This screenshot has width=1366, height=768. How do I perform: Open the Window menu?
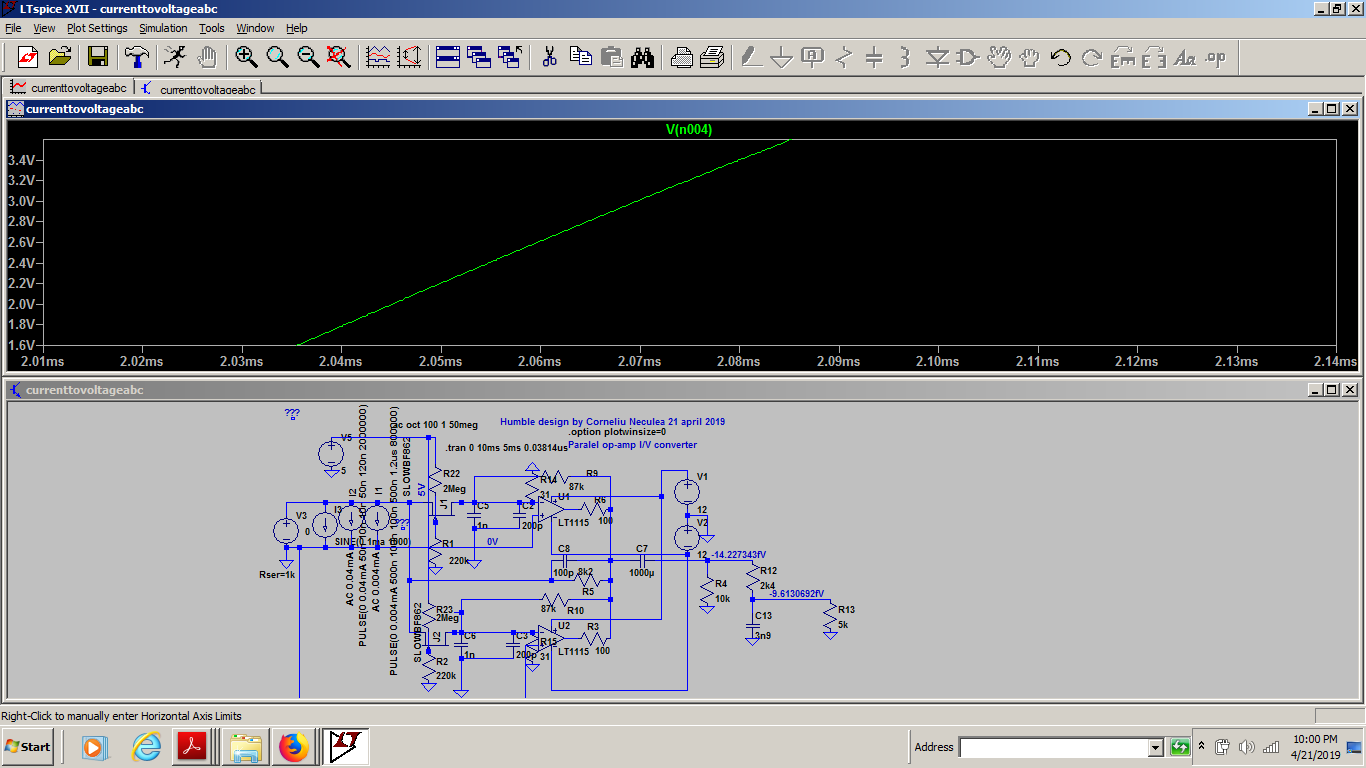tap(255, 28)
